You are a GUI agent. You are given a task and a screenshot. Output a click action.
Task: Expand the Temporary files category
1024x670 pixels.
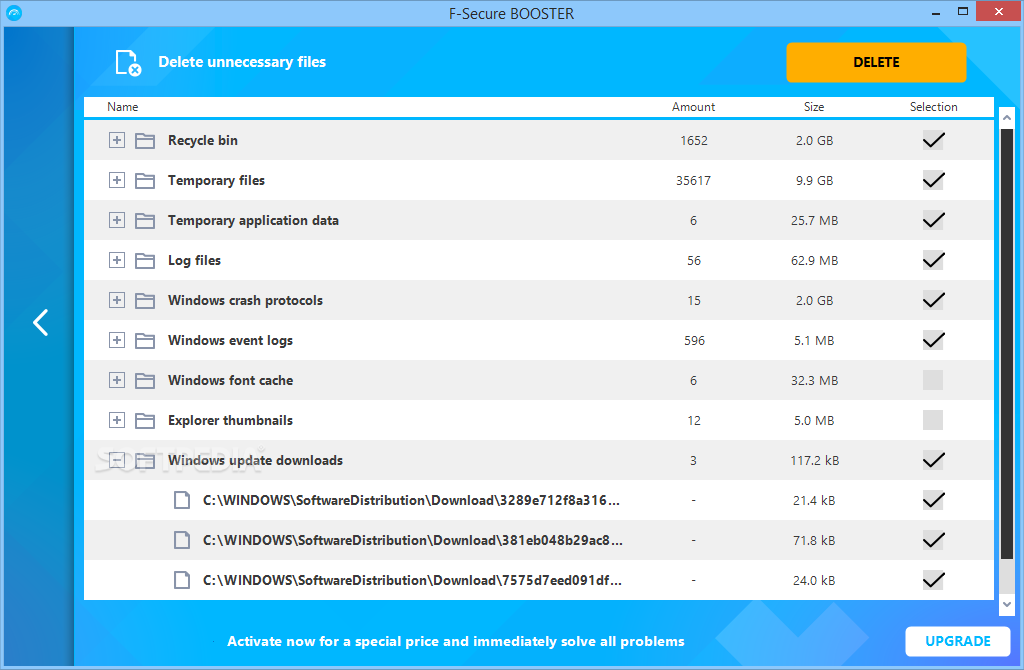(117, 180)
